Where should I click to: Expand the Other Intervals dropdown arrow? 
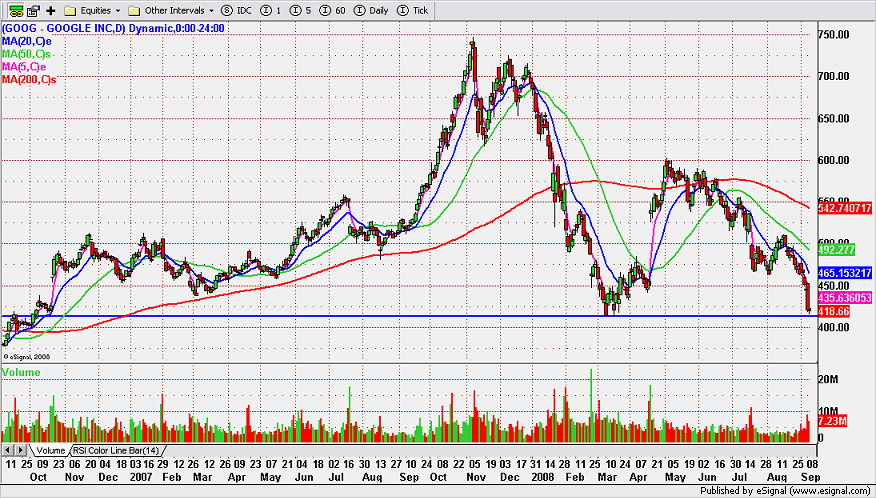click(211, 11)
